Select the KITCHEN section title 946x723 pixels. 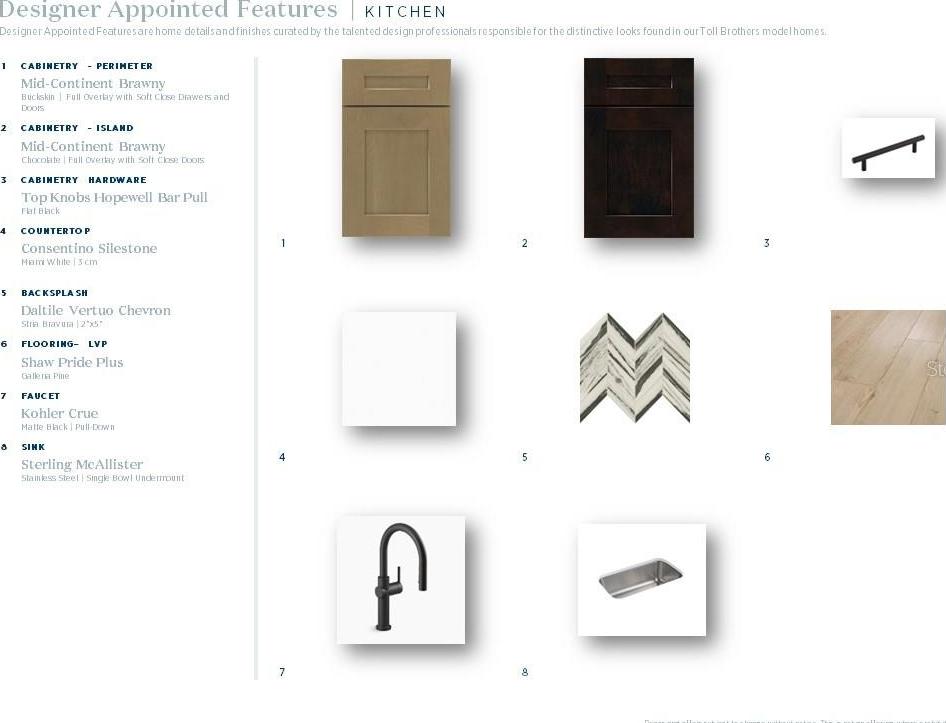click(x=405, y=11)
